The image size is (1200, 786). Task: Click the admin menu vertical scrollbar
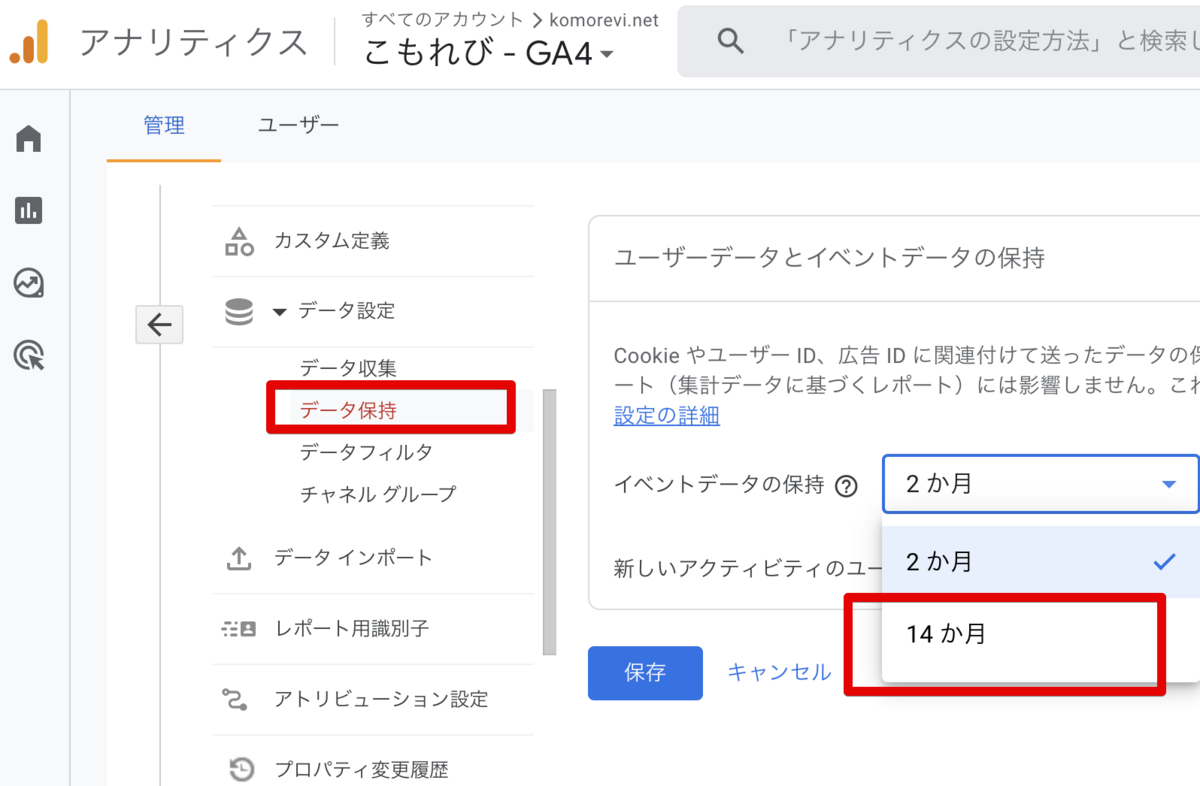coord(549,521)
